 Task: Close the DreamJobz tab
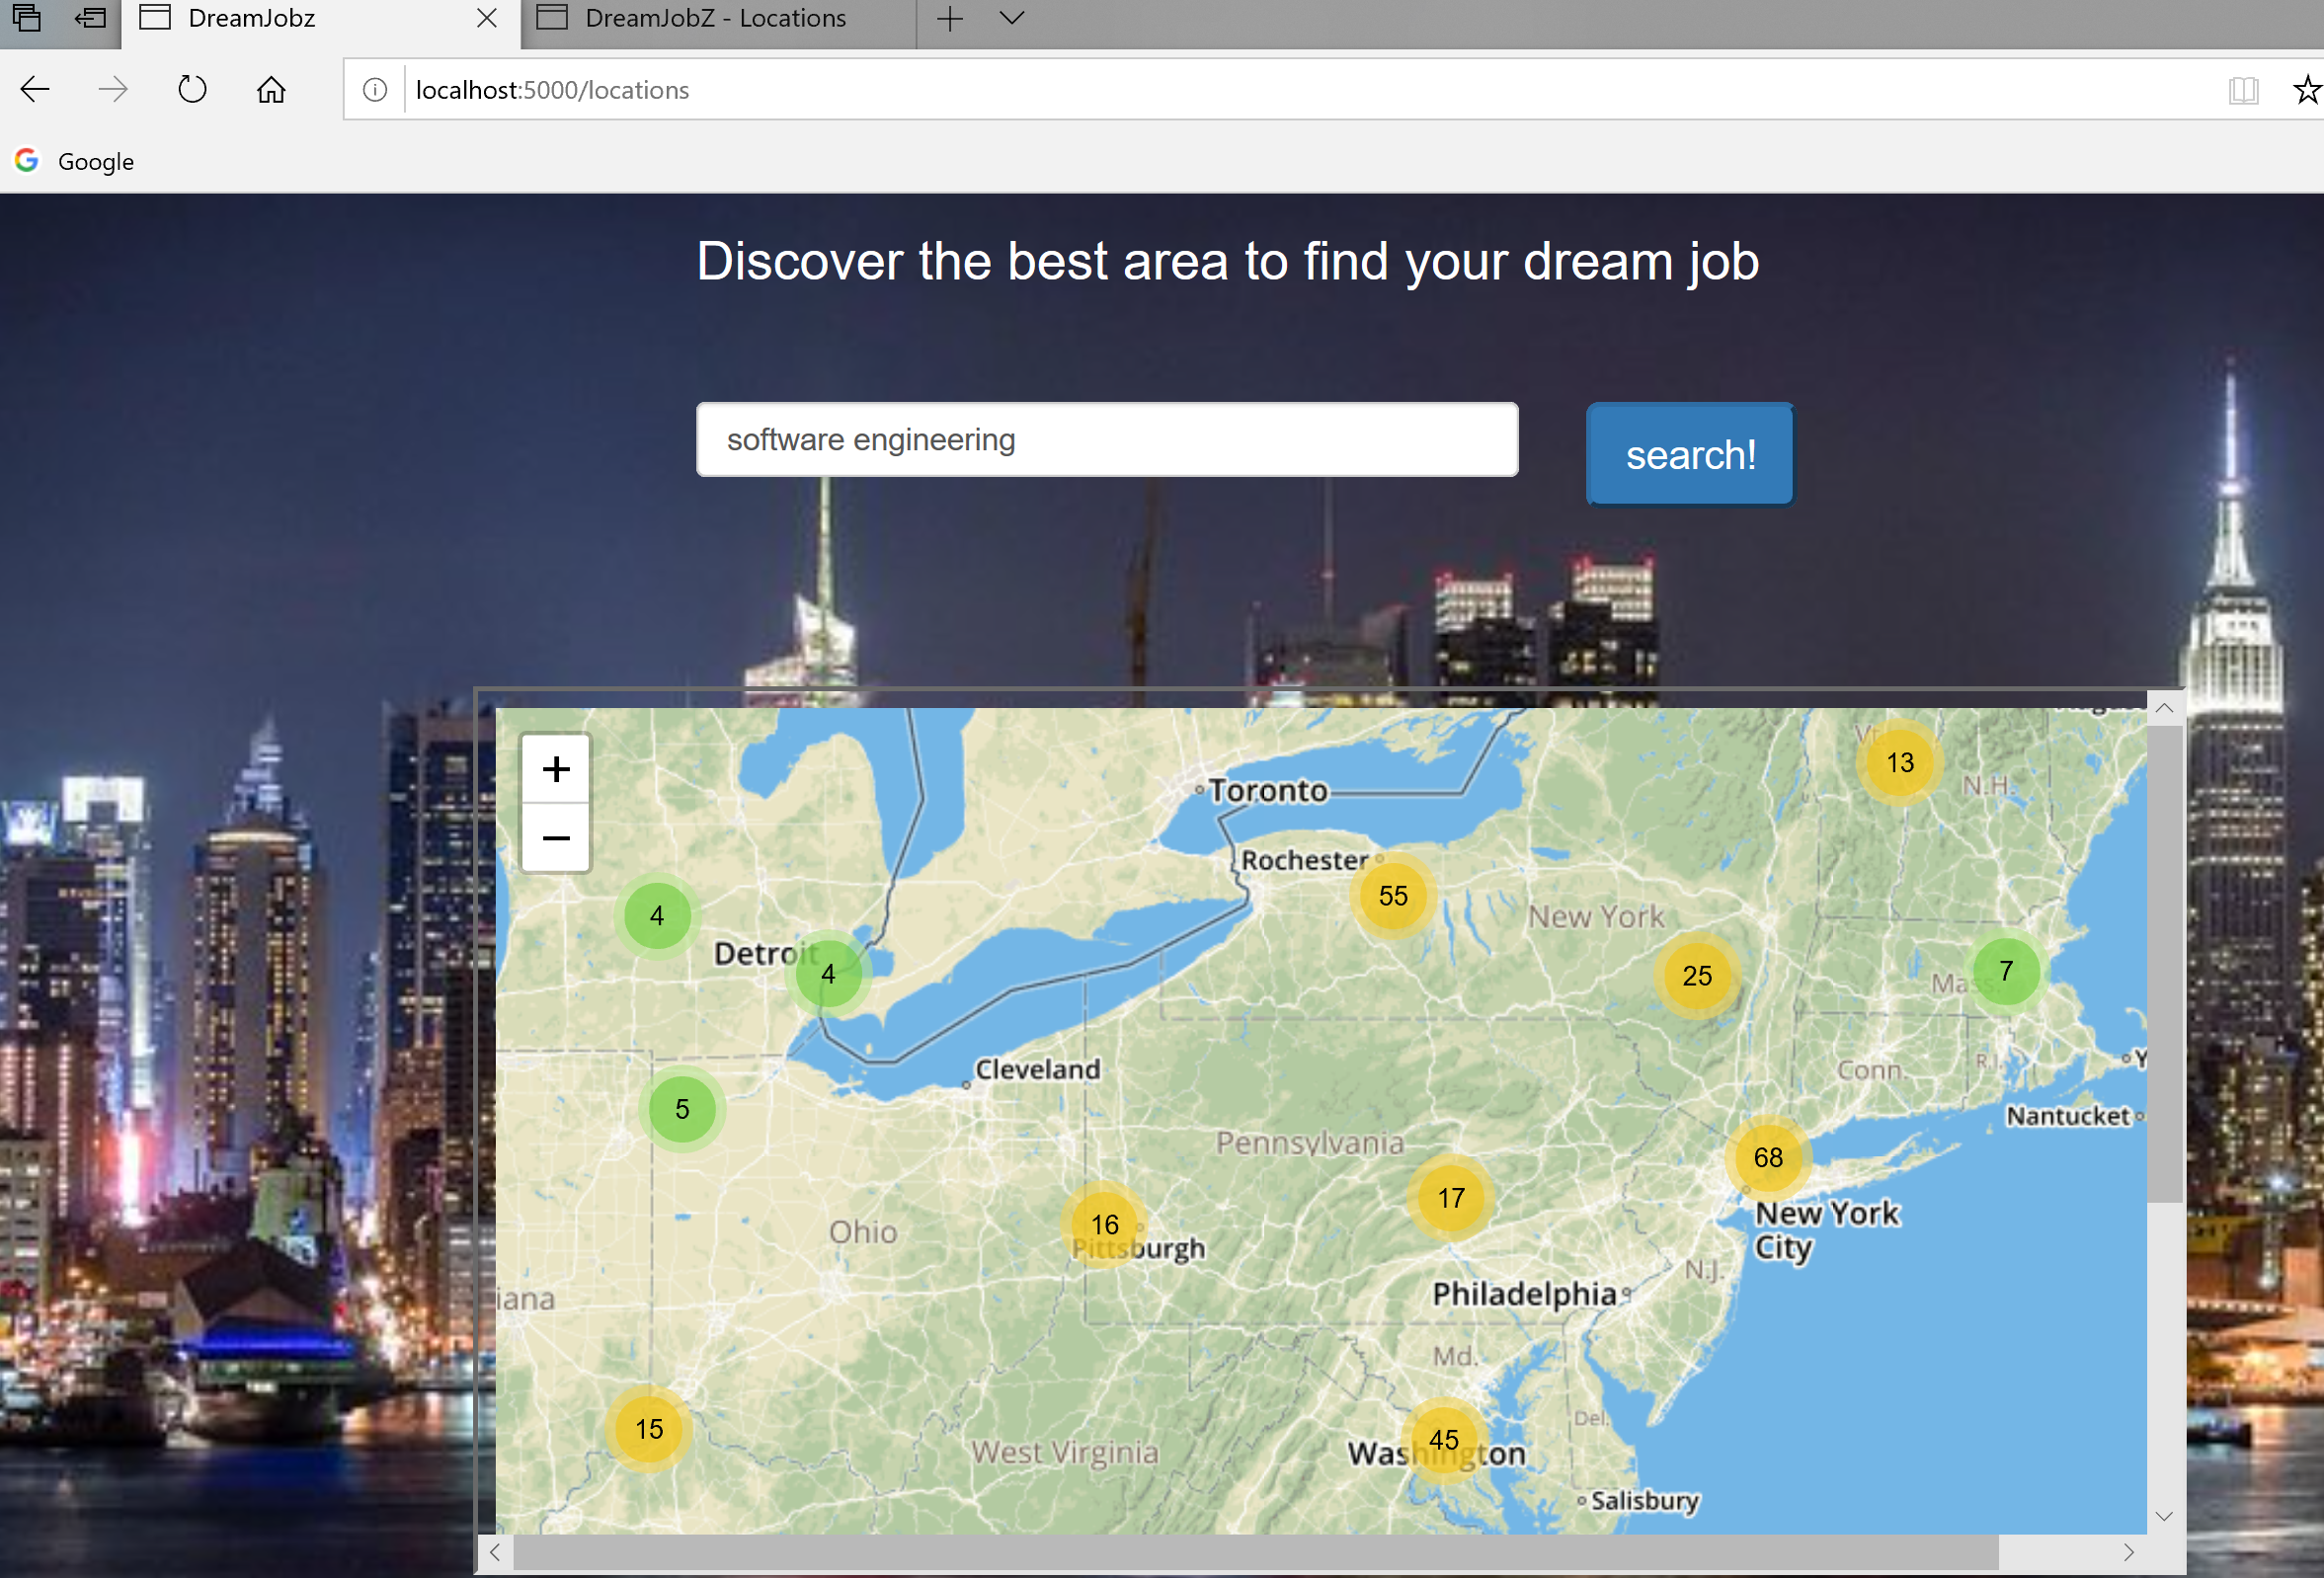pyautogui.click(x=487, y=18)
